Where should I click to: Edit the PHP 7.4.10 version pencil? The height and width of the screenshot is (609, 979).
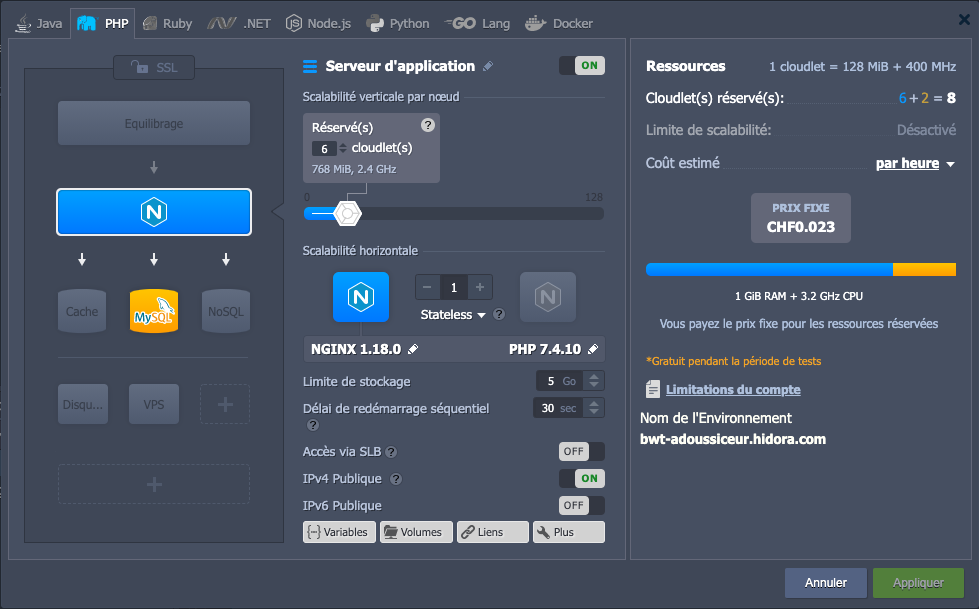tap(593, 349)
